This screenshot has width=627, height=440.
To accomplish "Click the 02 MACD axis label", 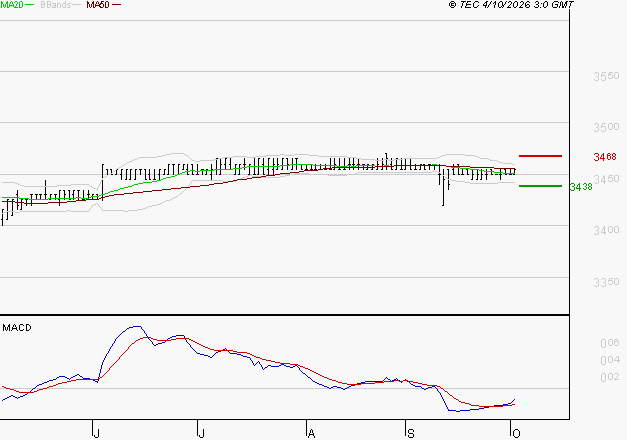I will [x=610, y=377].
